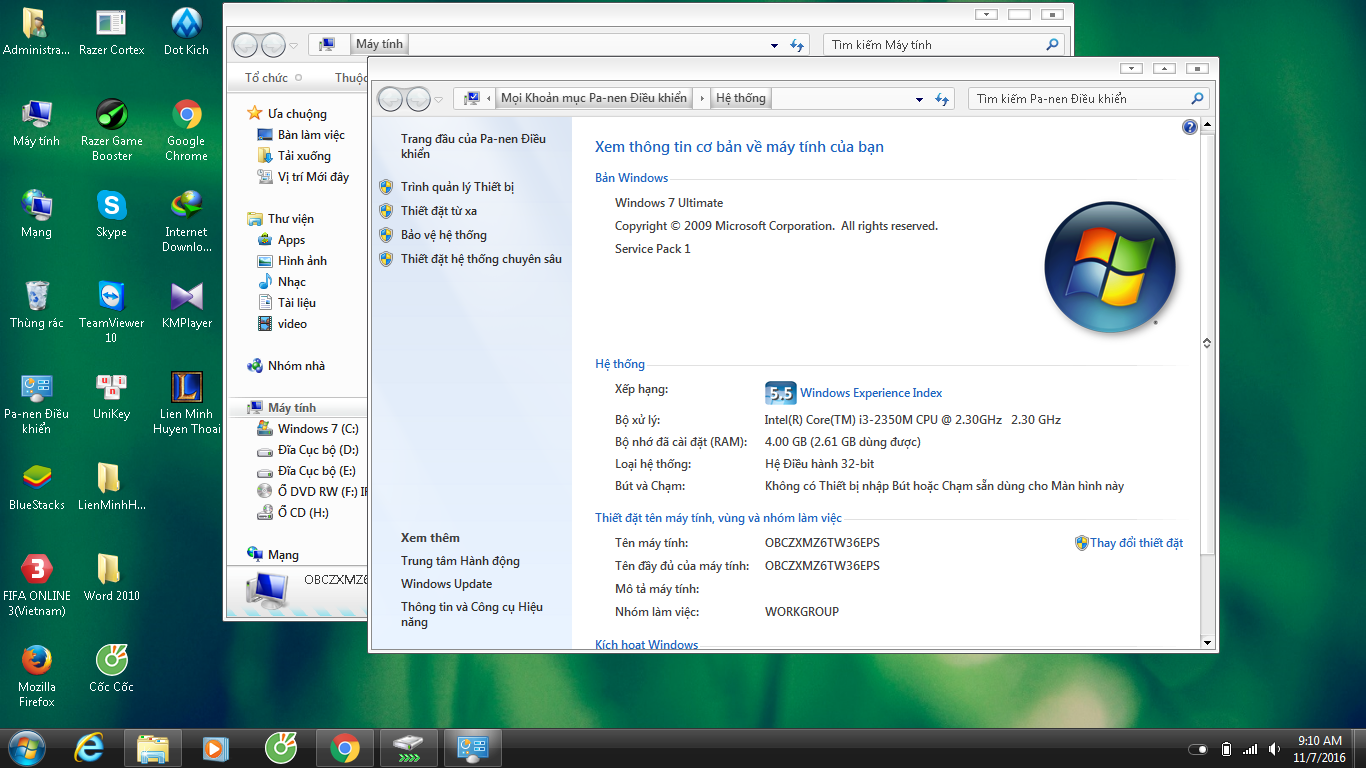
Task: Open recent pages dropdown in System window
Action: click(x=439, y=99)
